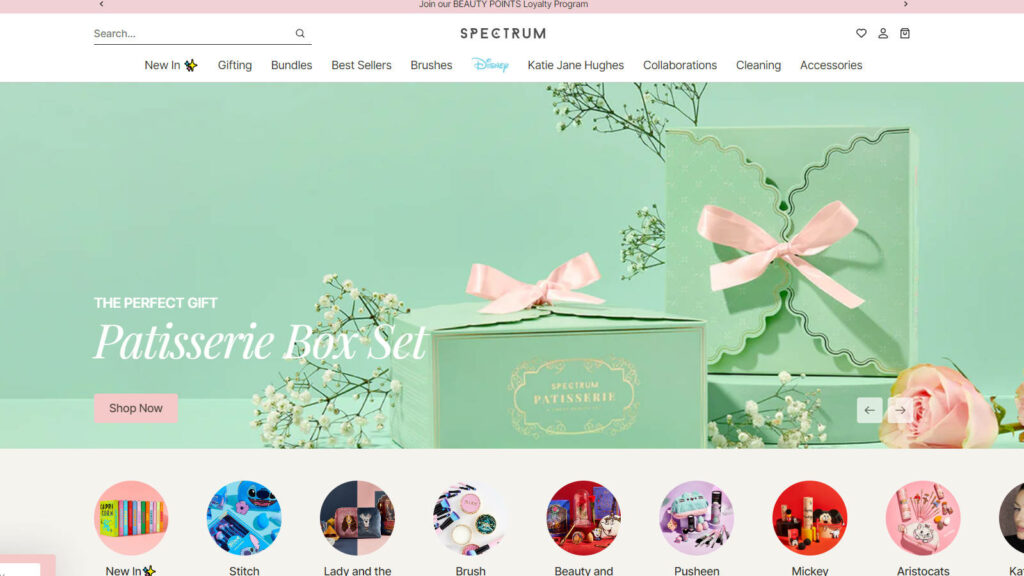
Task: Open the Stitch collection thumbnail
Action: 244,518
